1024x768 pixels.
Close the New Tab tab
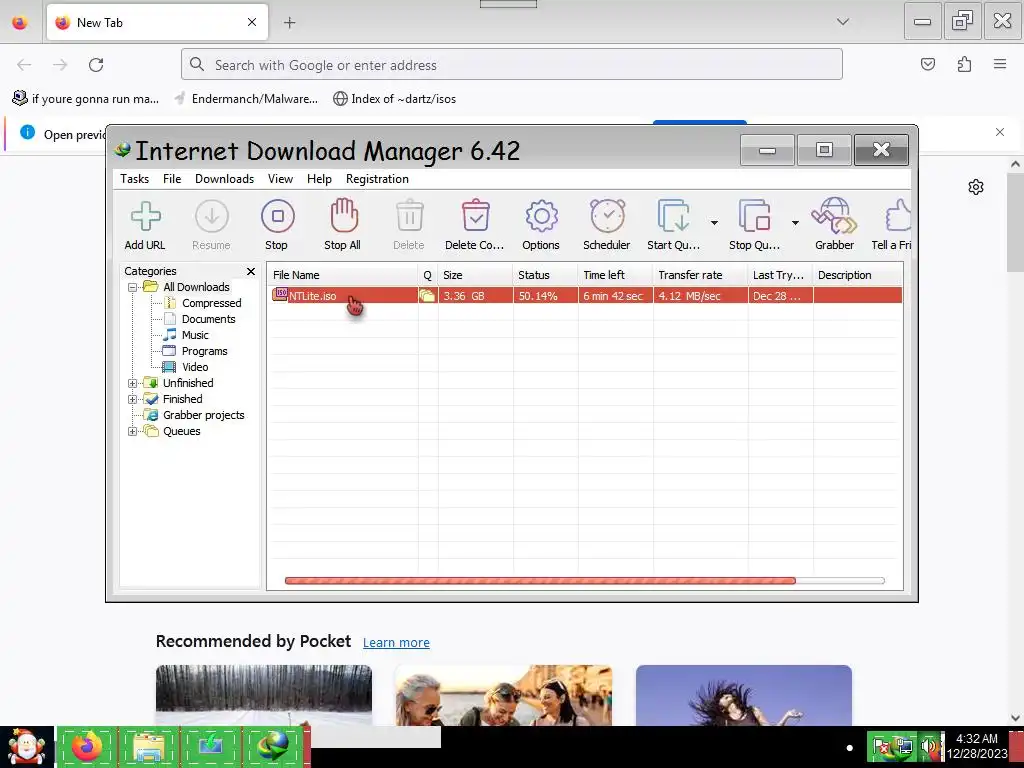pos(252,22)
